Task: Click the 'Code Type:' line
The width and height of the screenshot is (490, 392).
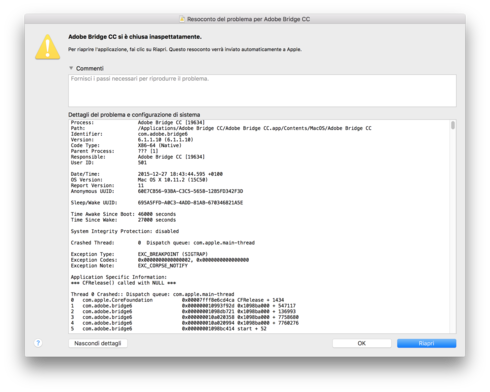Action: (x=126, y=145)
